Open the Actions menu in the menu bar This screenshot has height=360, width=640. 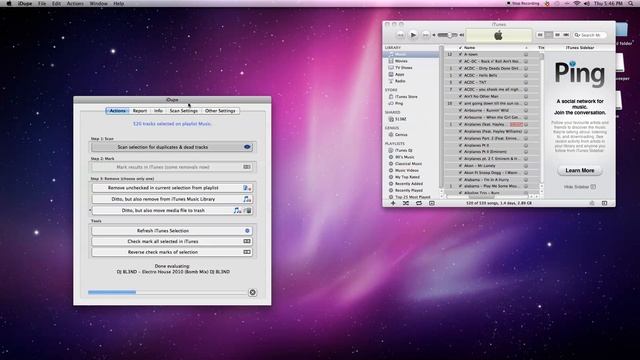75,3
